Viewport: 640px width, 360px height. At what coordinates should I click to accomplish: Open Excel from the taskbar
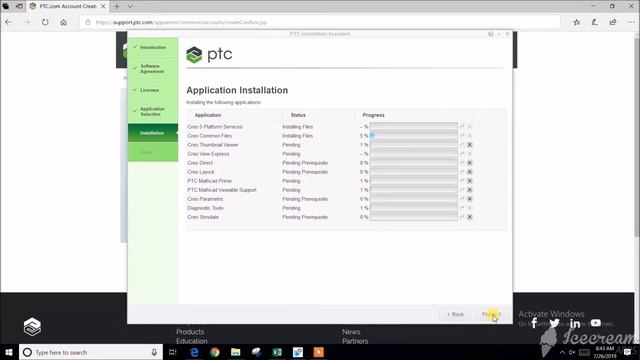[x=277, y=352]
